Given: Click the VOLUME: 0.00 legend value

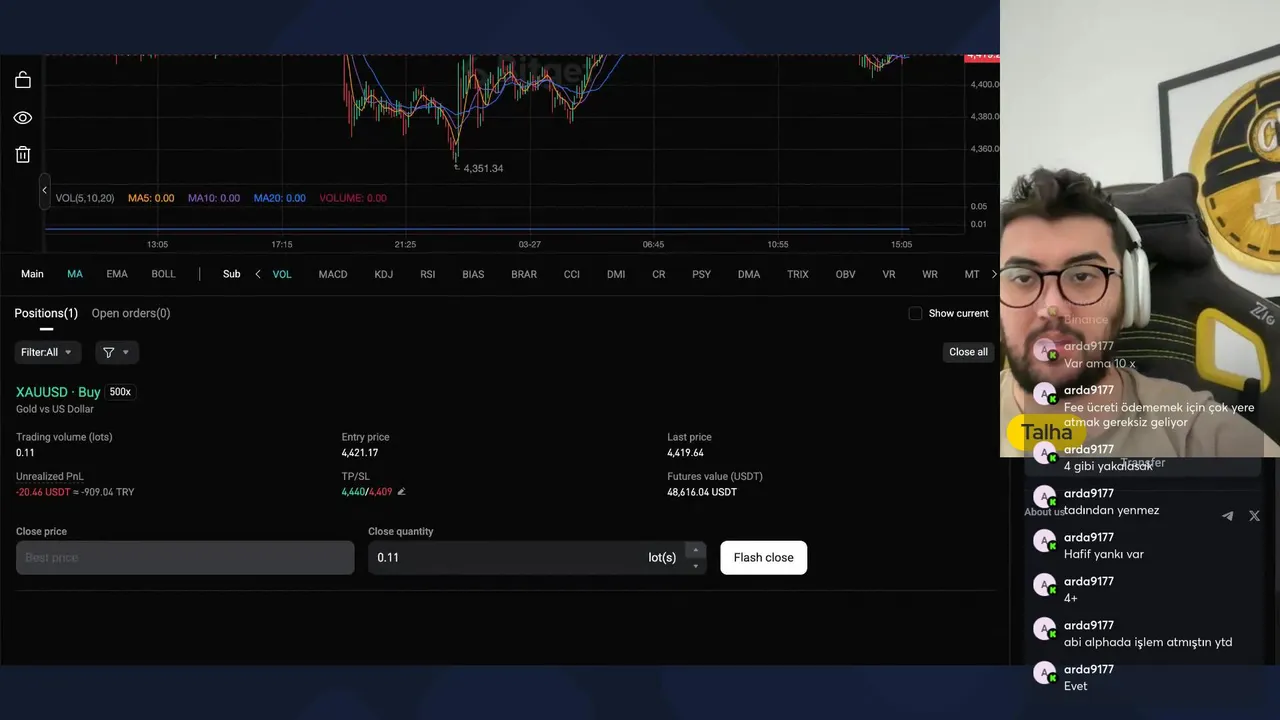Looking at the screenshot, I should (x=353, y=198).
